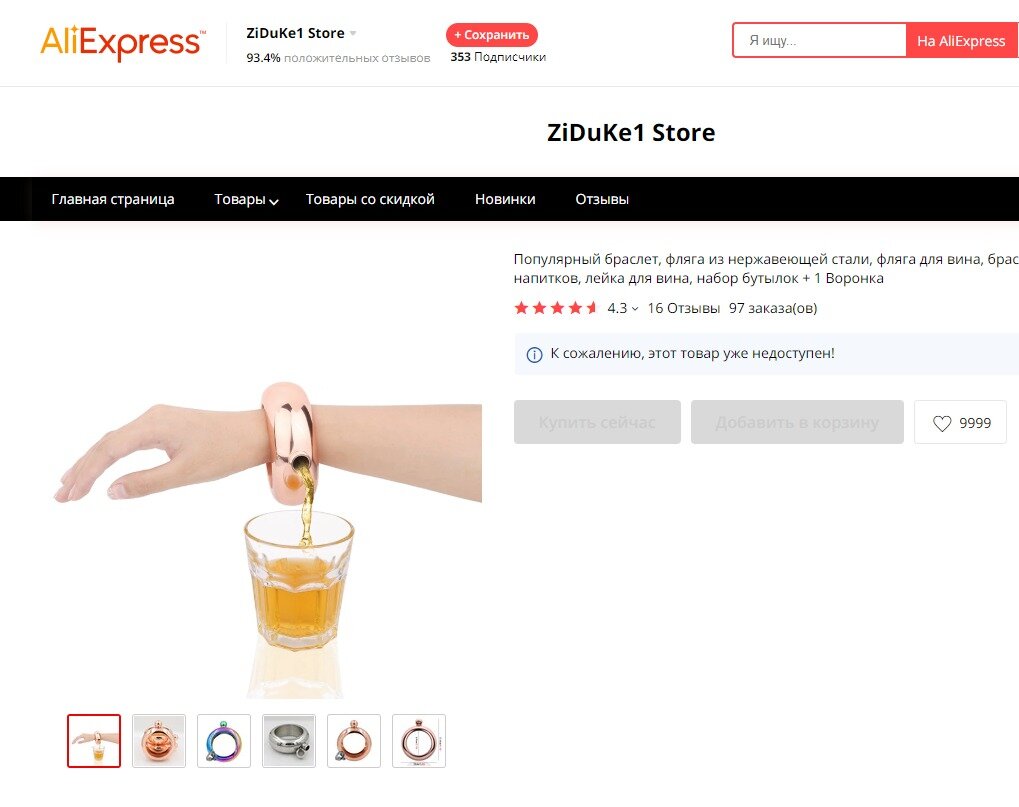Click the Сохранить store follow button
The height and width of the screenshot is (807, 1019).
[492, 35]
